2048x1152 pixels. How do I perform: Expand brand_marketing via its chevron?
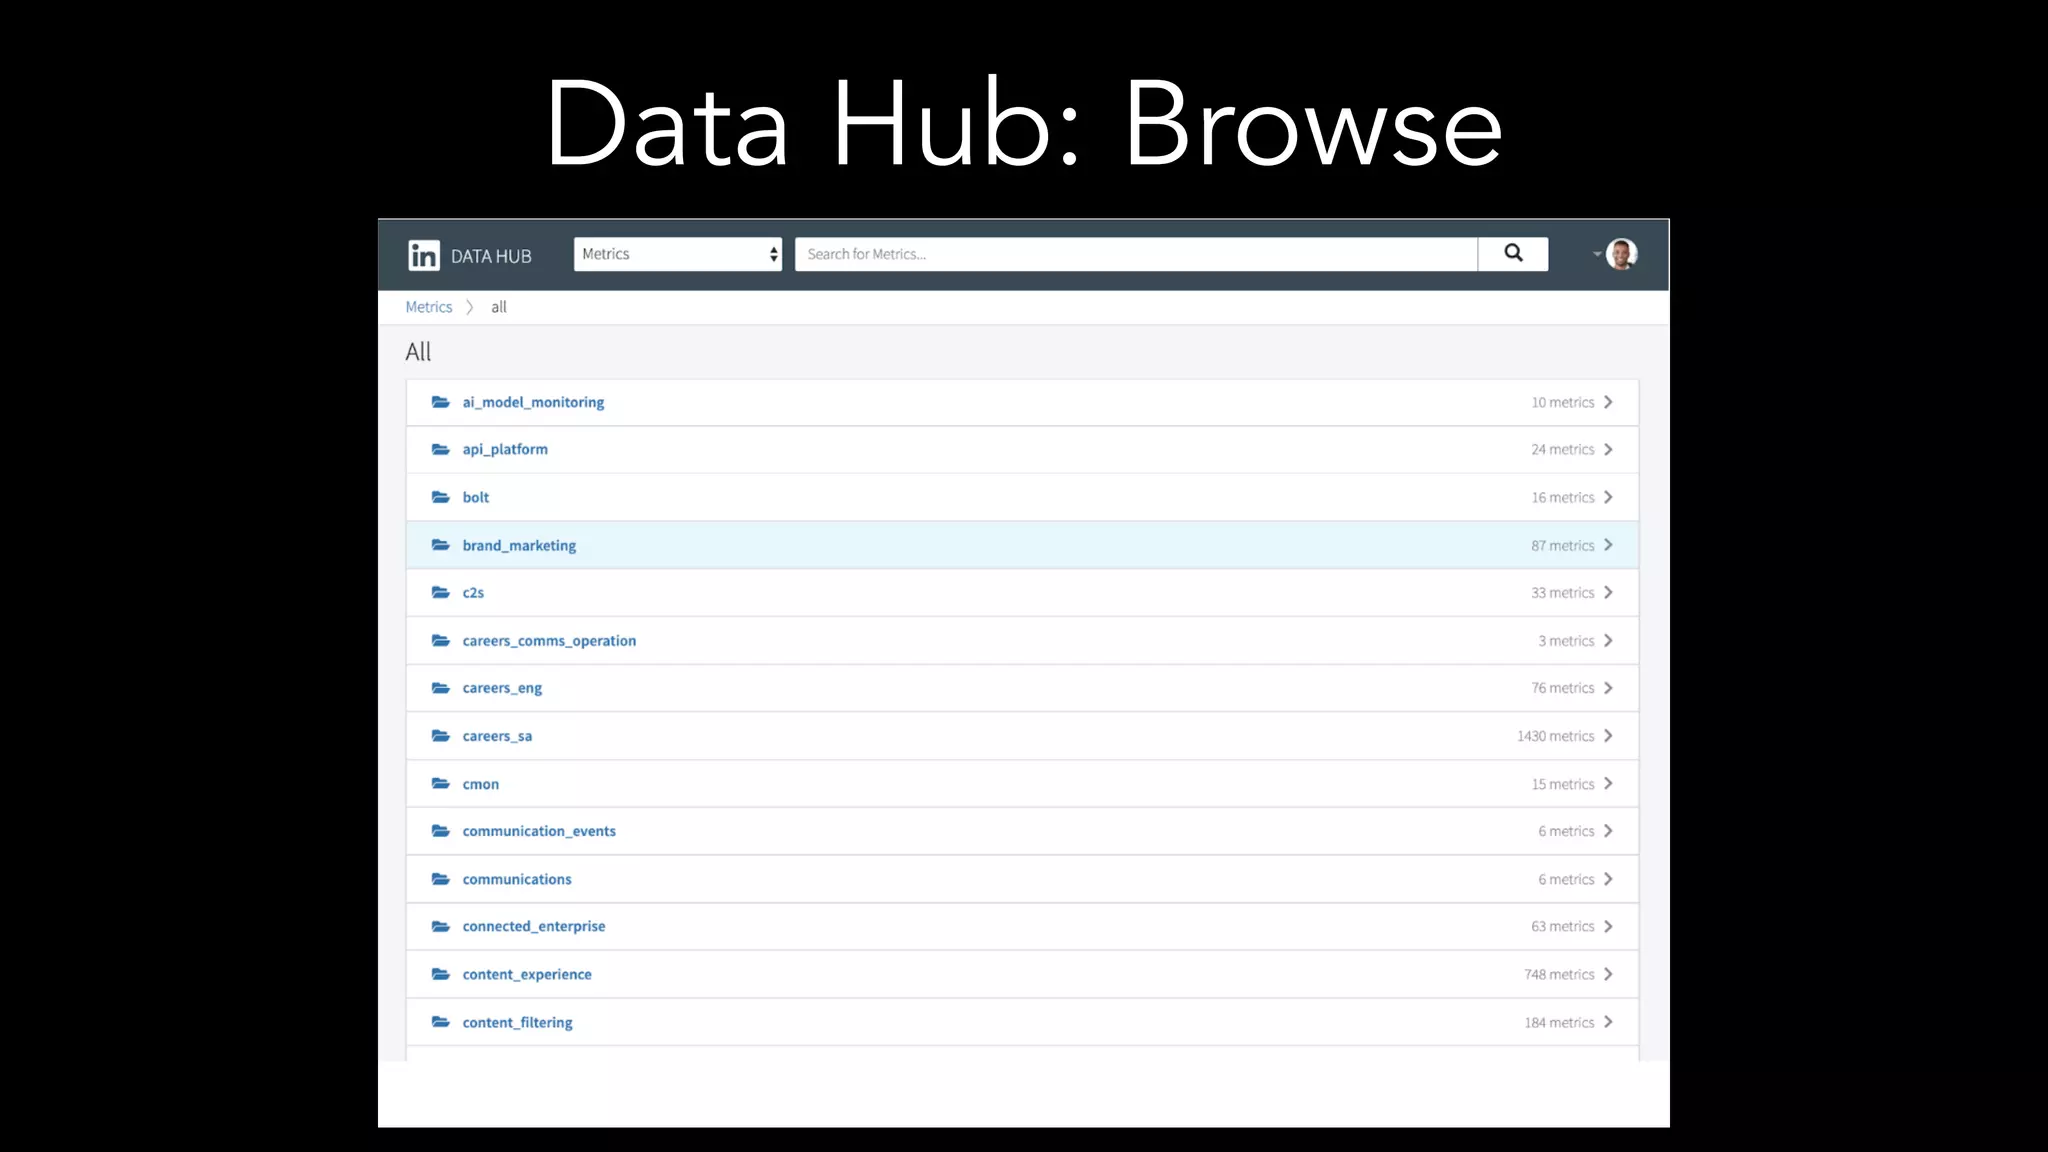(1608, 545)
